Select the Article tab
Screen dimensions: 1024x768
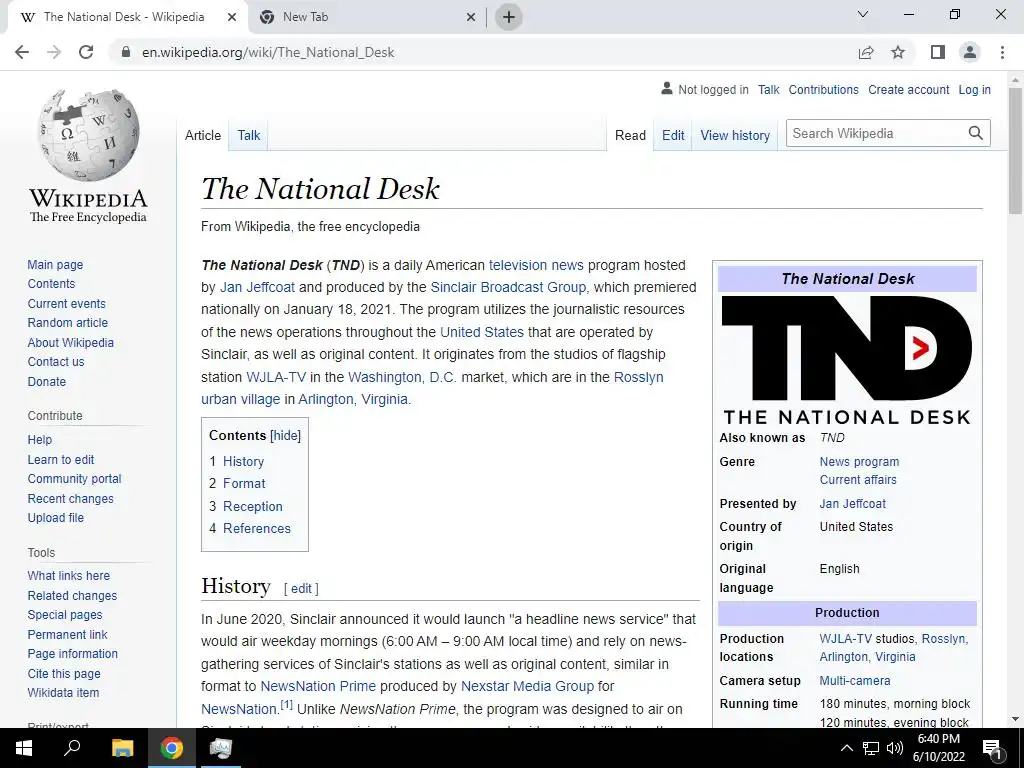(202, 135)
